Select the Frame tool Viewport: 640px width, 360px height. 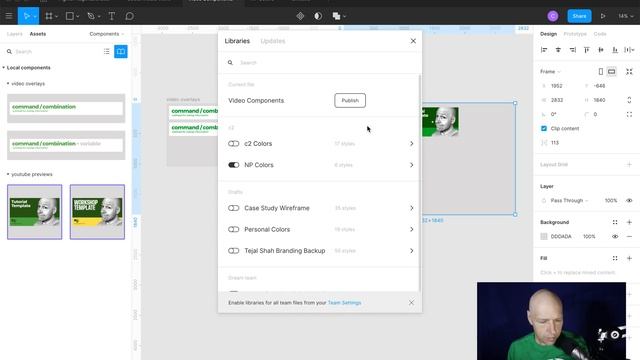click(x=49, y=16)
